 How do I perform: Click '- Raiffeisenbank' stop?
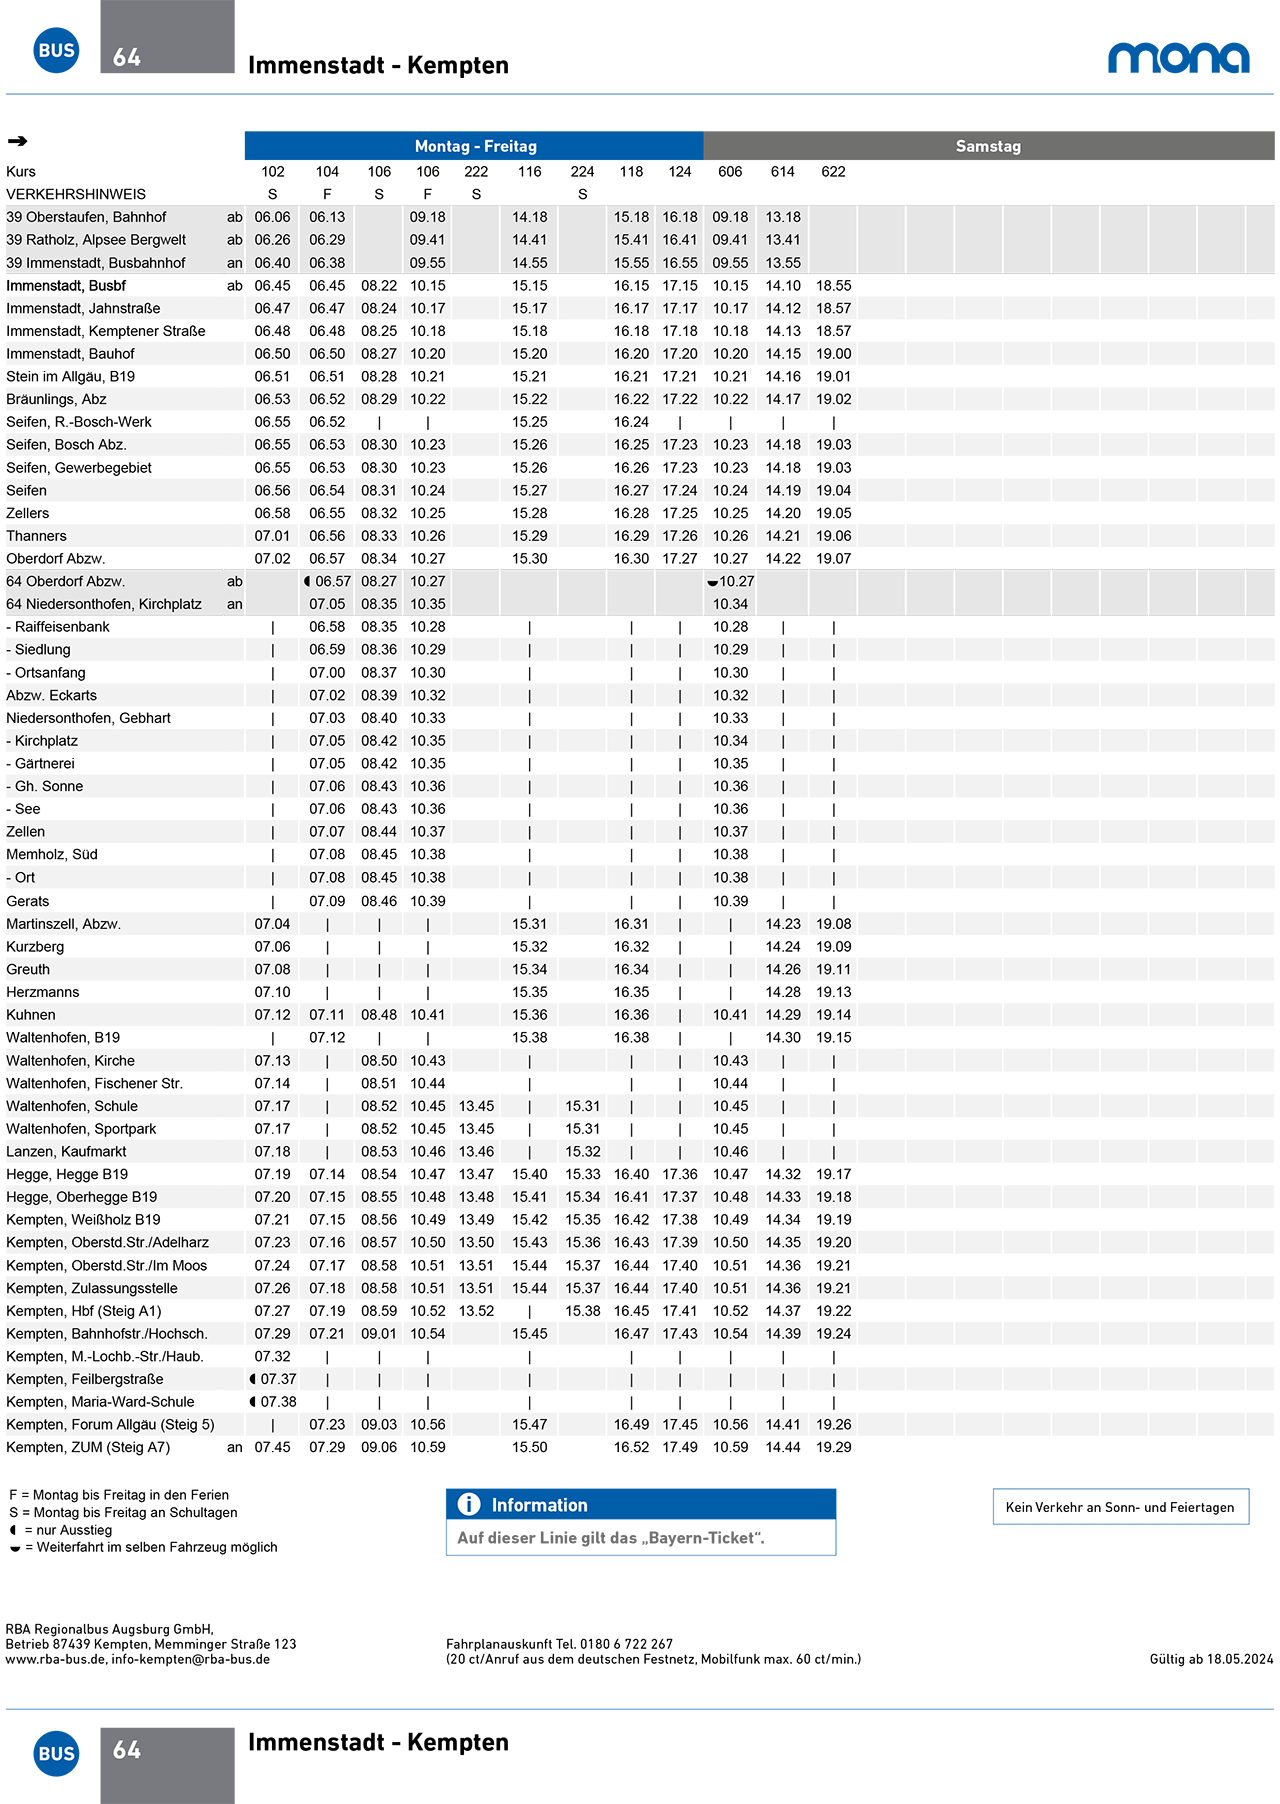pyautogui.click(x=58, y=627)
